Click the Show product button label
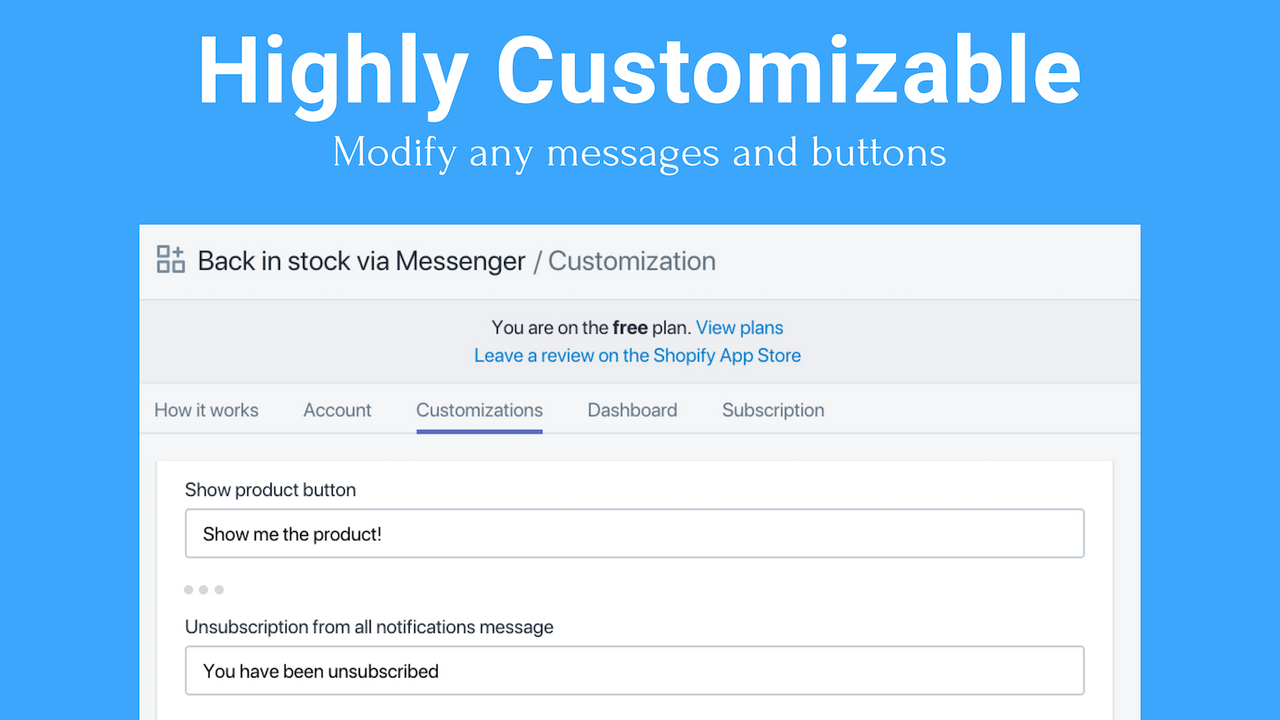The width and height of the screenshot is (1280, 720). [x=270, y=490]
